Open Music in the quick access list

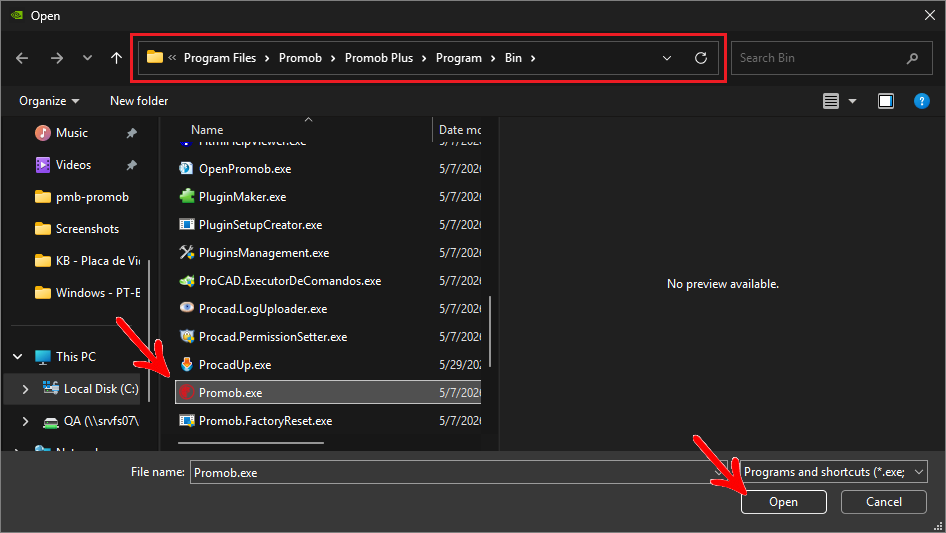(72, 133)
